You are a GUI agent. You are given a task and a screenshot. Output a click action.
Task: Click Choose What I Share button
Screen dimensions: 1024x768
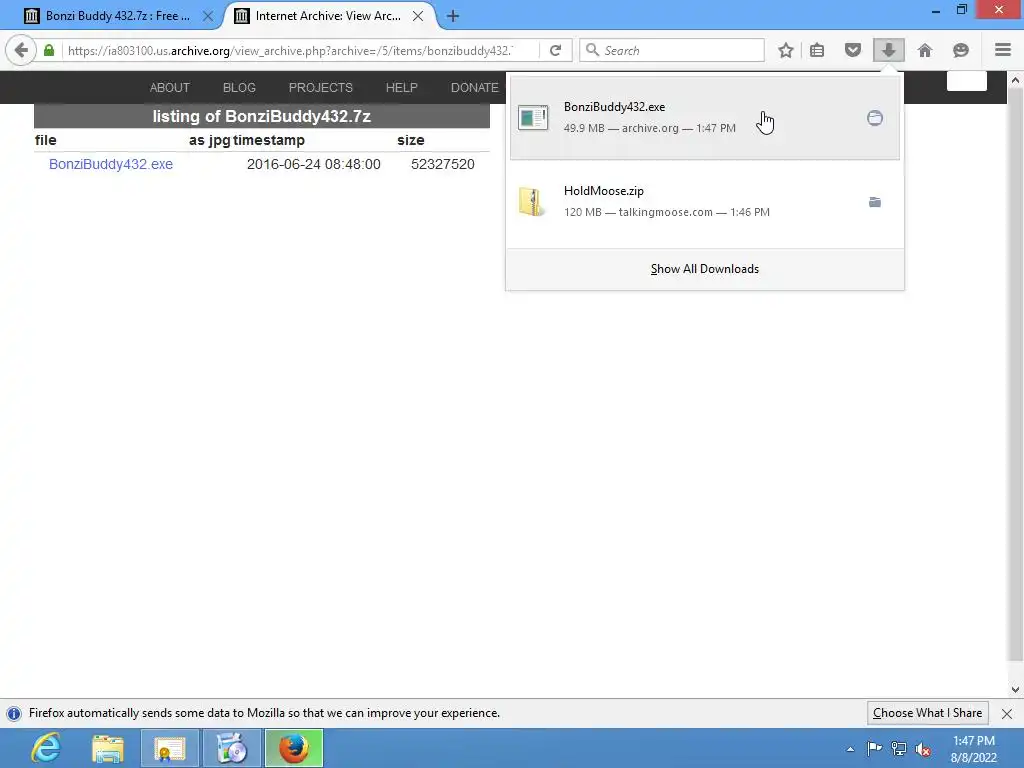pyautogui.click(x=927, y=713)
